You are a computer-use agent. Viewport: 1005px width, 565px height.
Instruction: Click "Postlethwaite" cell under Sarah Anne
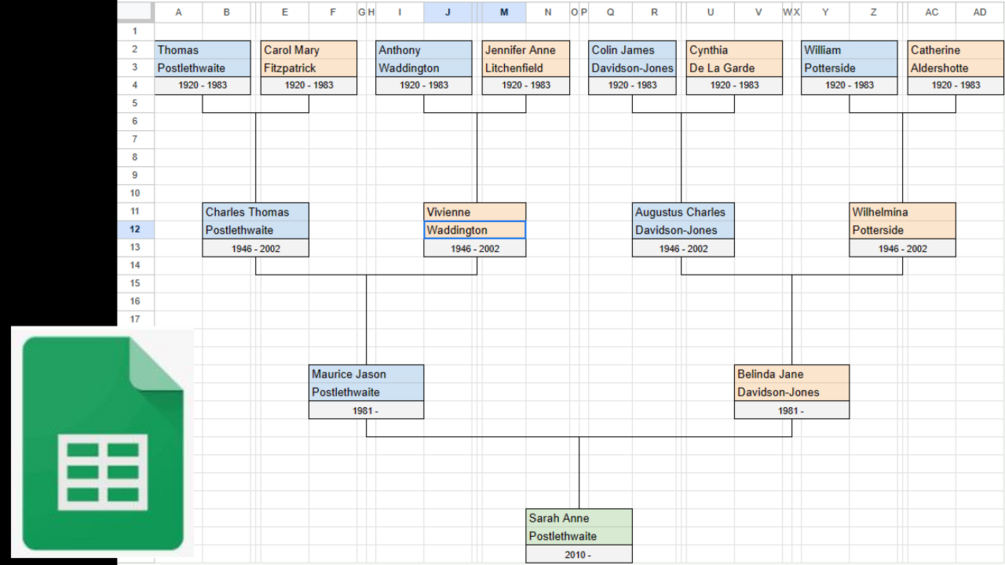click(x=579, y=536)
